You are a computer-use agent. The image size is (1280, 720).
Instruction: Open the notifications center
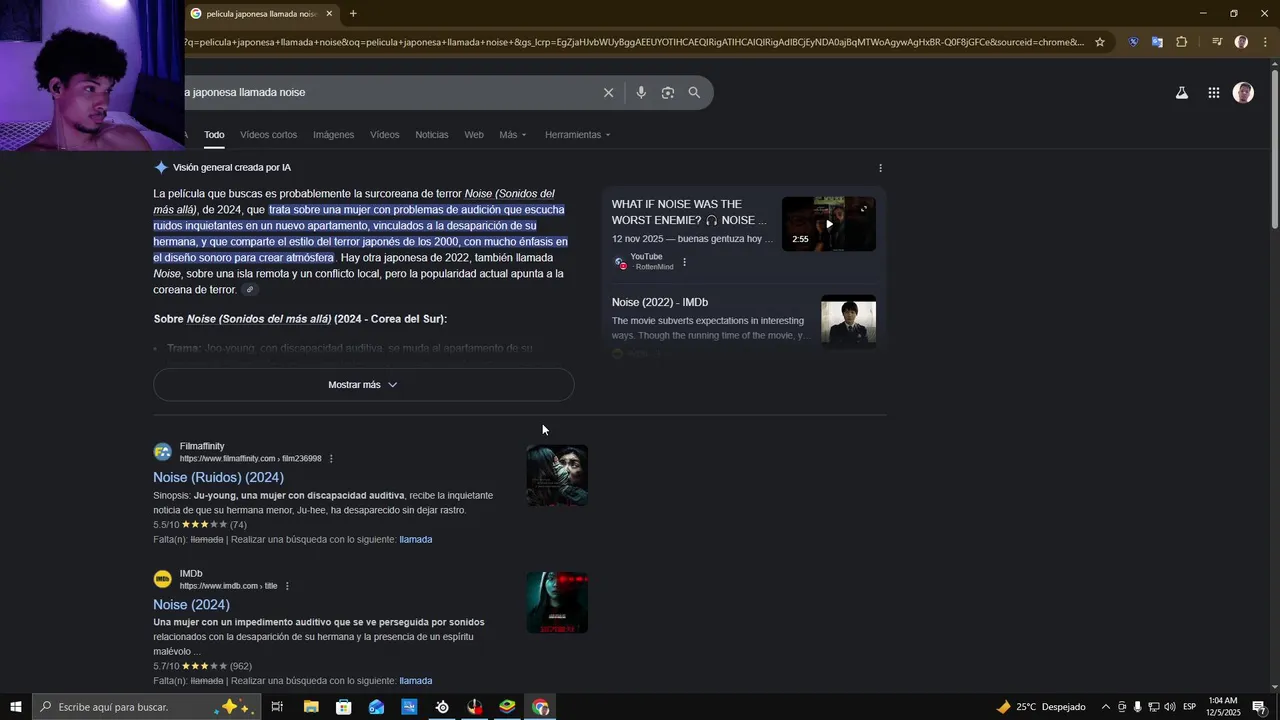tap(1259, 707)
